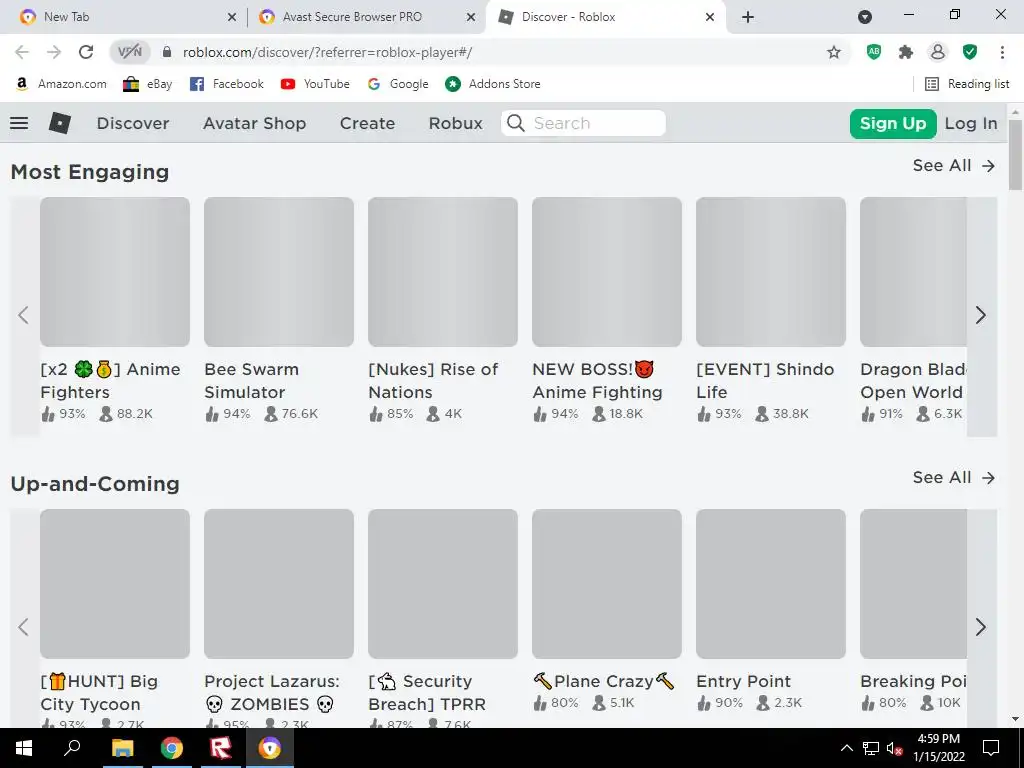Viewport: 1024px width, 768px height.
Task: Go back in Up-and-Coming carousel
Action: pos(24,628)
